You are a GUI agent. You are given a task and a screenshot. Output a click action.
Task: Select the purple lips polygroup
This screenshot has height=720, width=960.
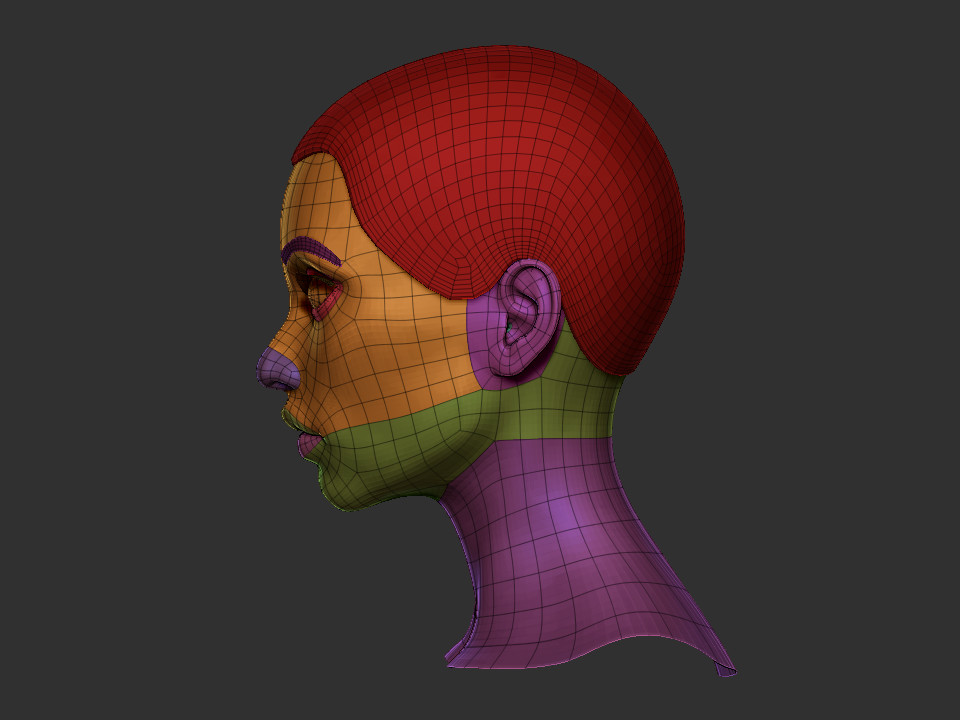pyautogui.click(x=310, y=445)
